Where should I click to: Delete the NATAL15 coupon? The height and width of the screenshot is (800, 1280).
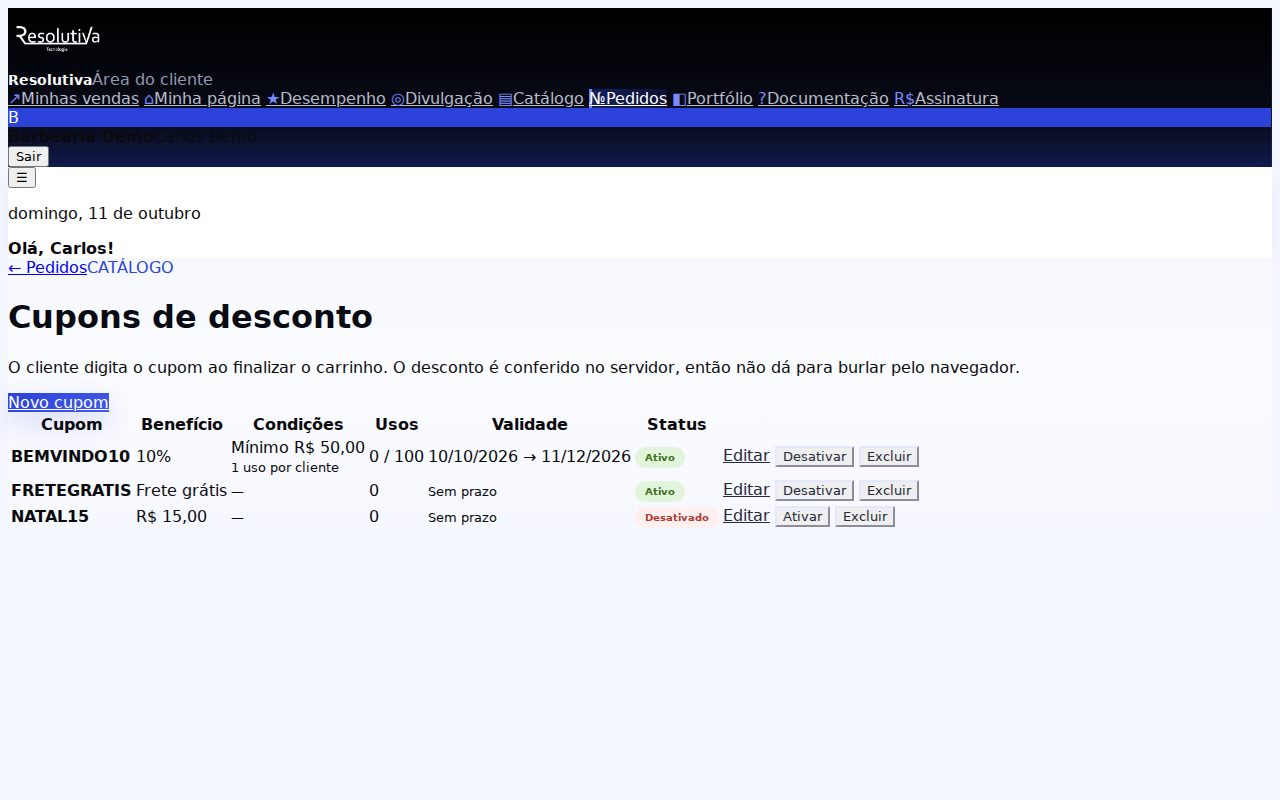865,516
